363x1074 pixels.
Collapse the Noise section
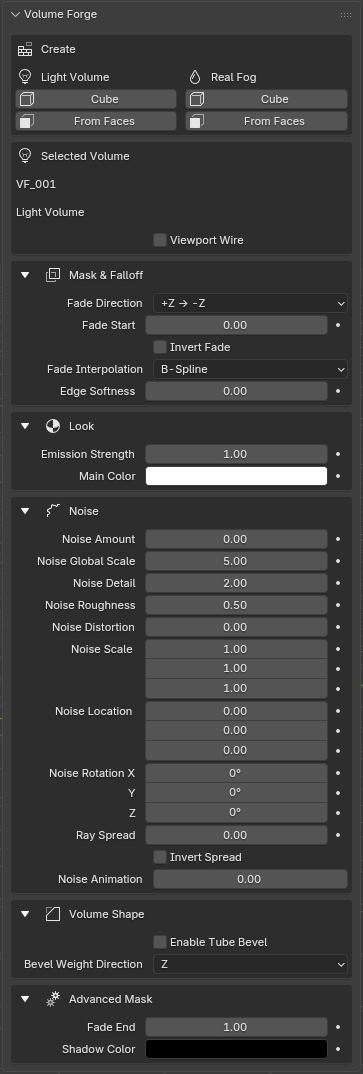[x=25, y=511]
